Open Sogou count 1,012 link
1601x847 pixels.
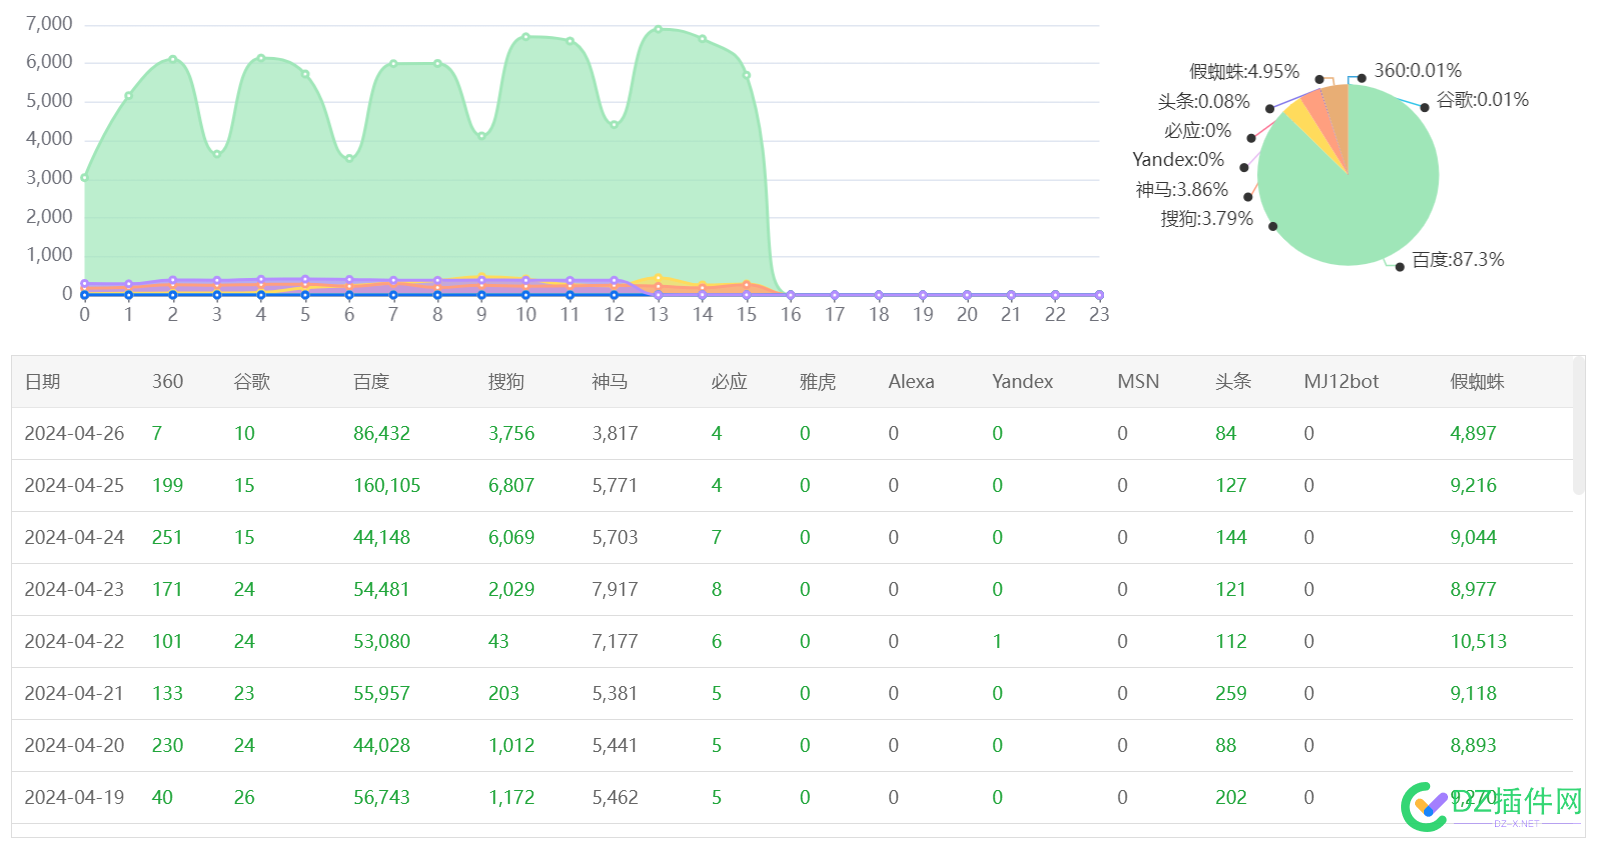511,746
